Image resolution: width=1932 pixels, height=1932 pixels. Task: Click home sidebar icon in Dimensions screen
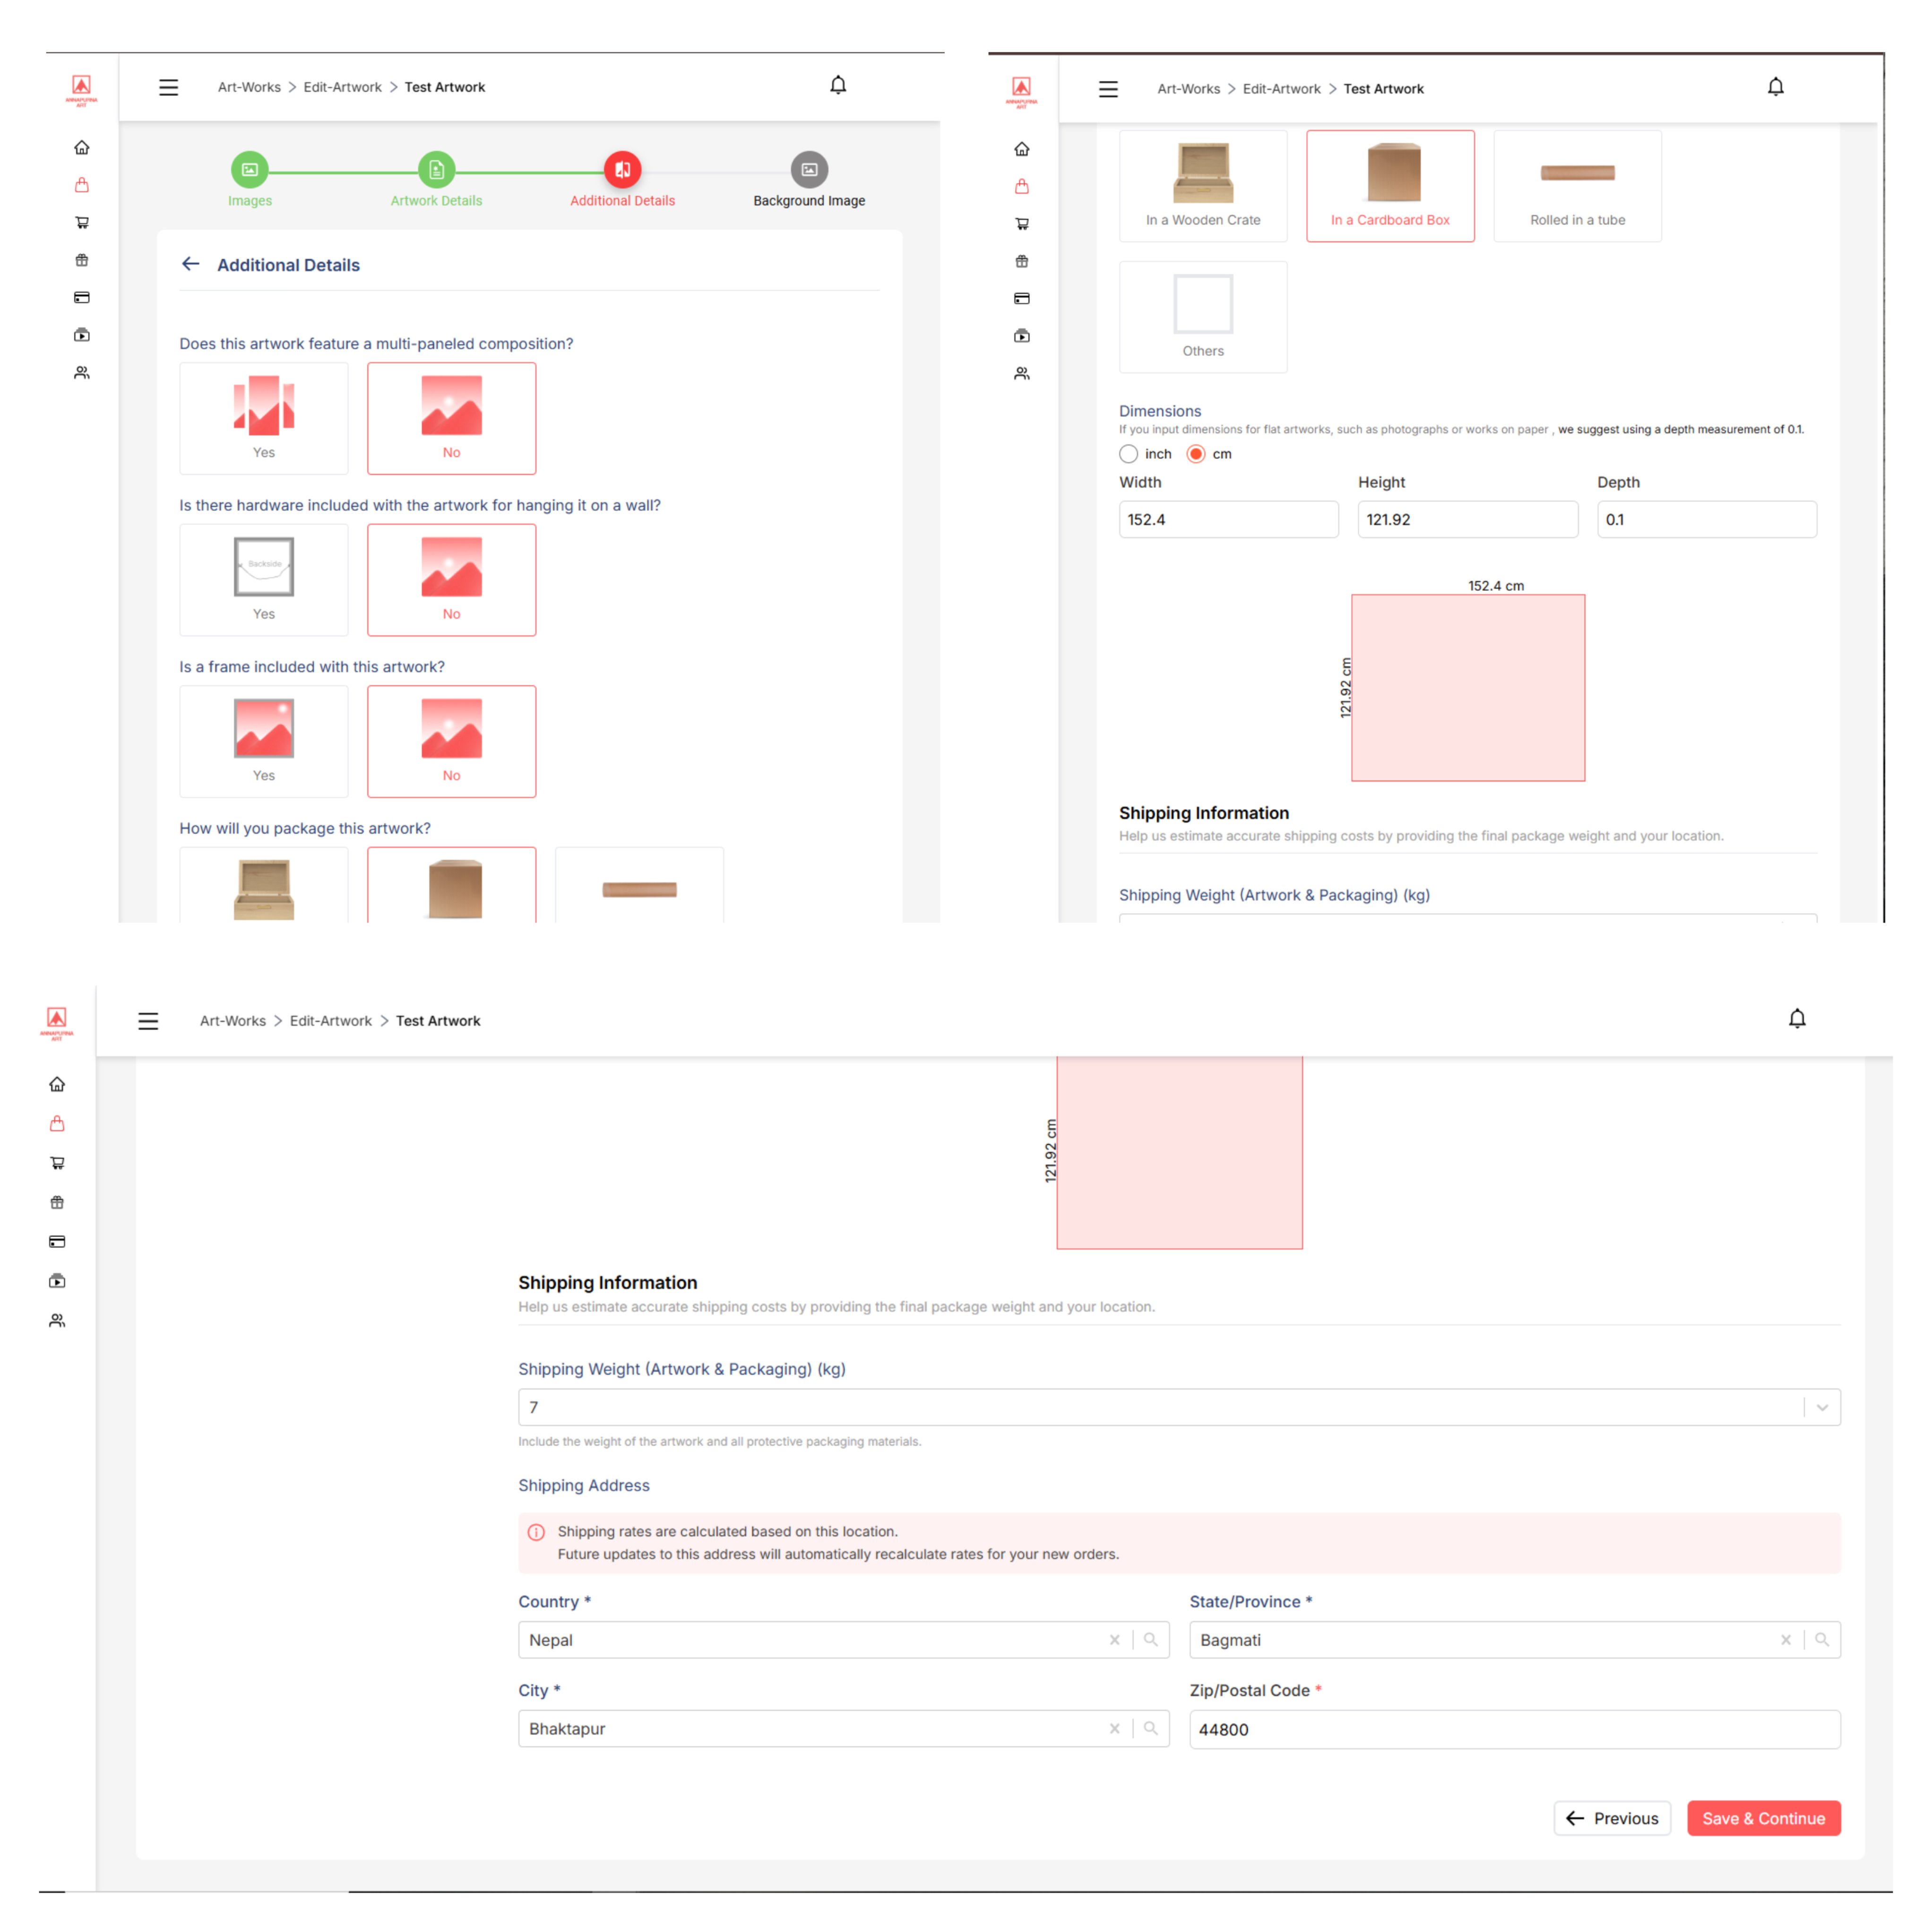[x=1022, y=149]
